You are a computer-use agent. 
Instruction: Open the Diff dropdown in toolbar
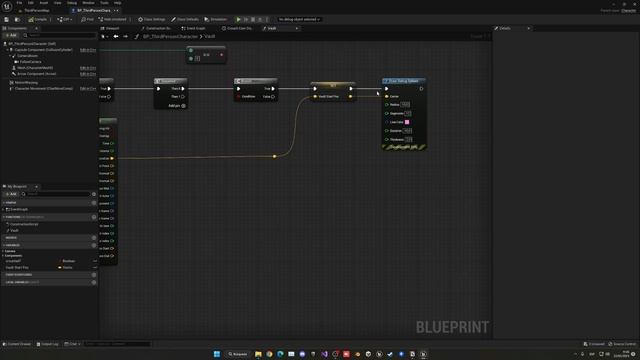click(x=64, y=19)
